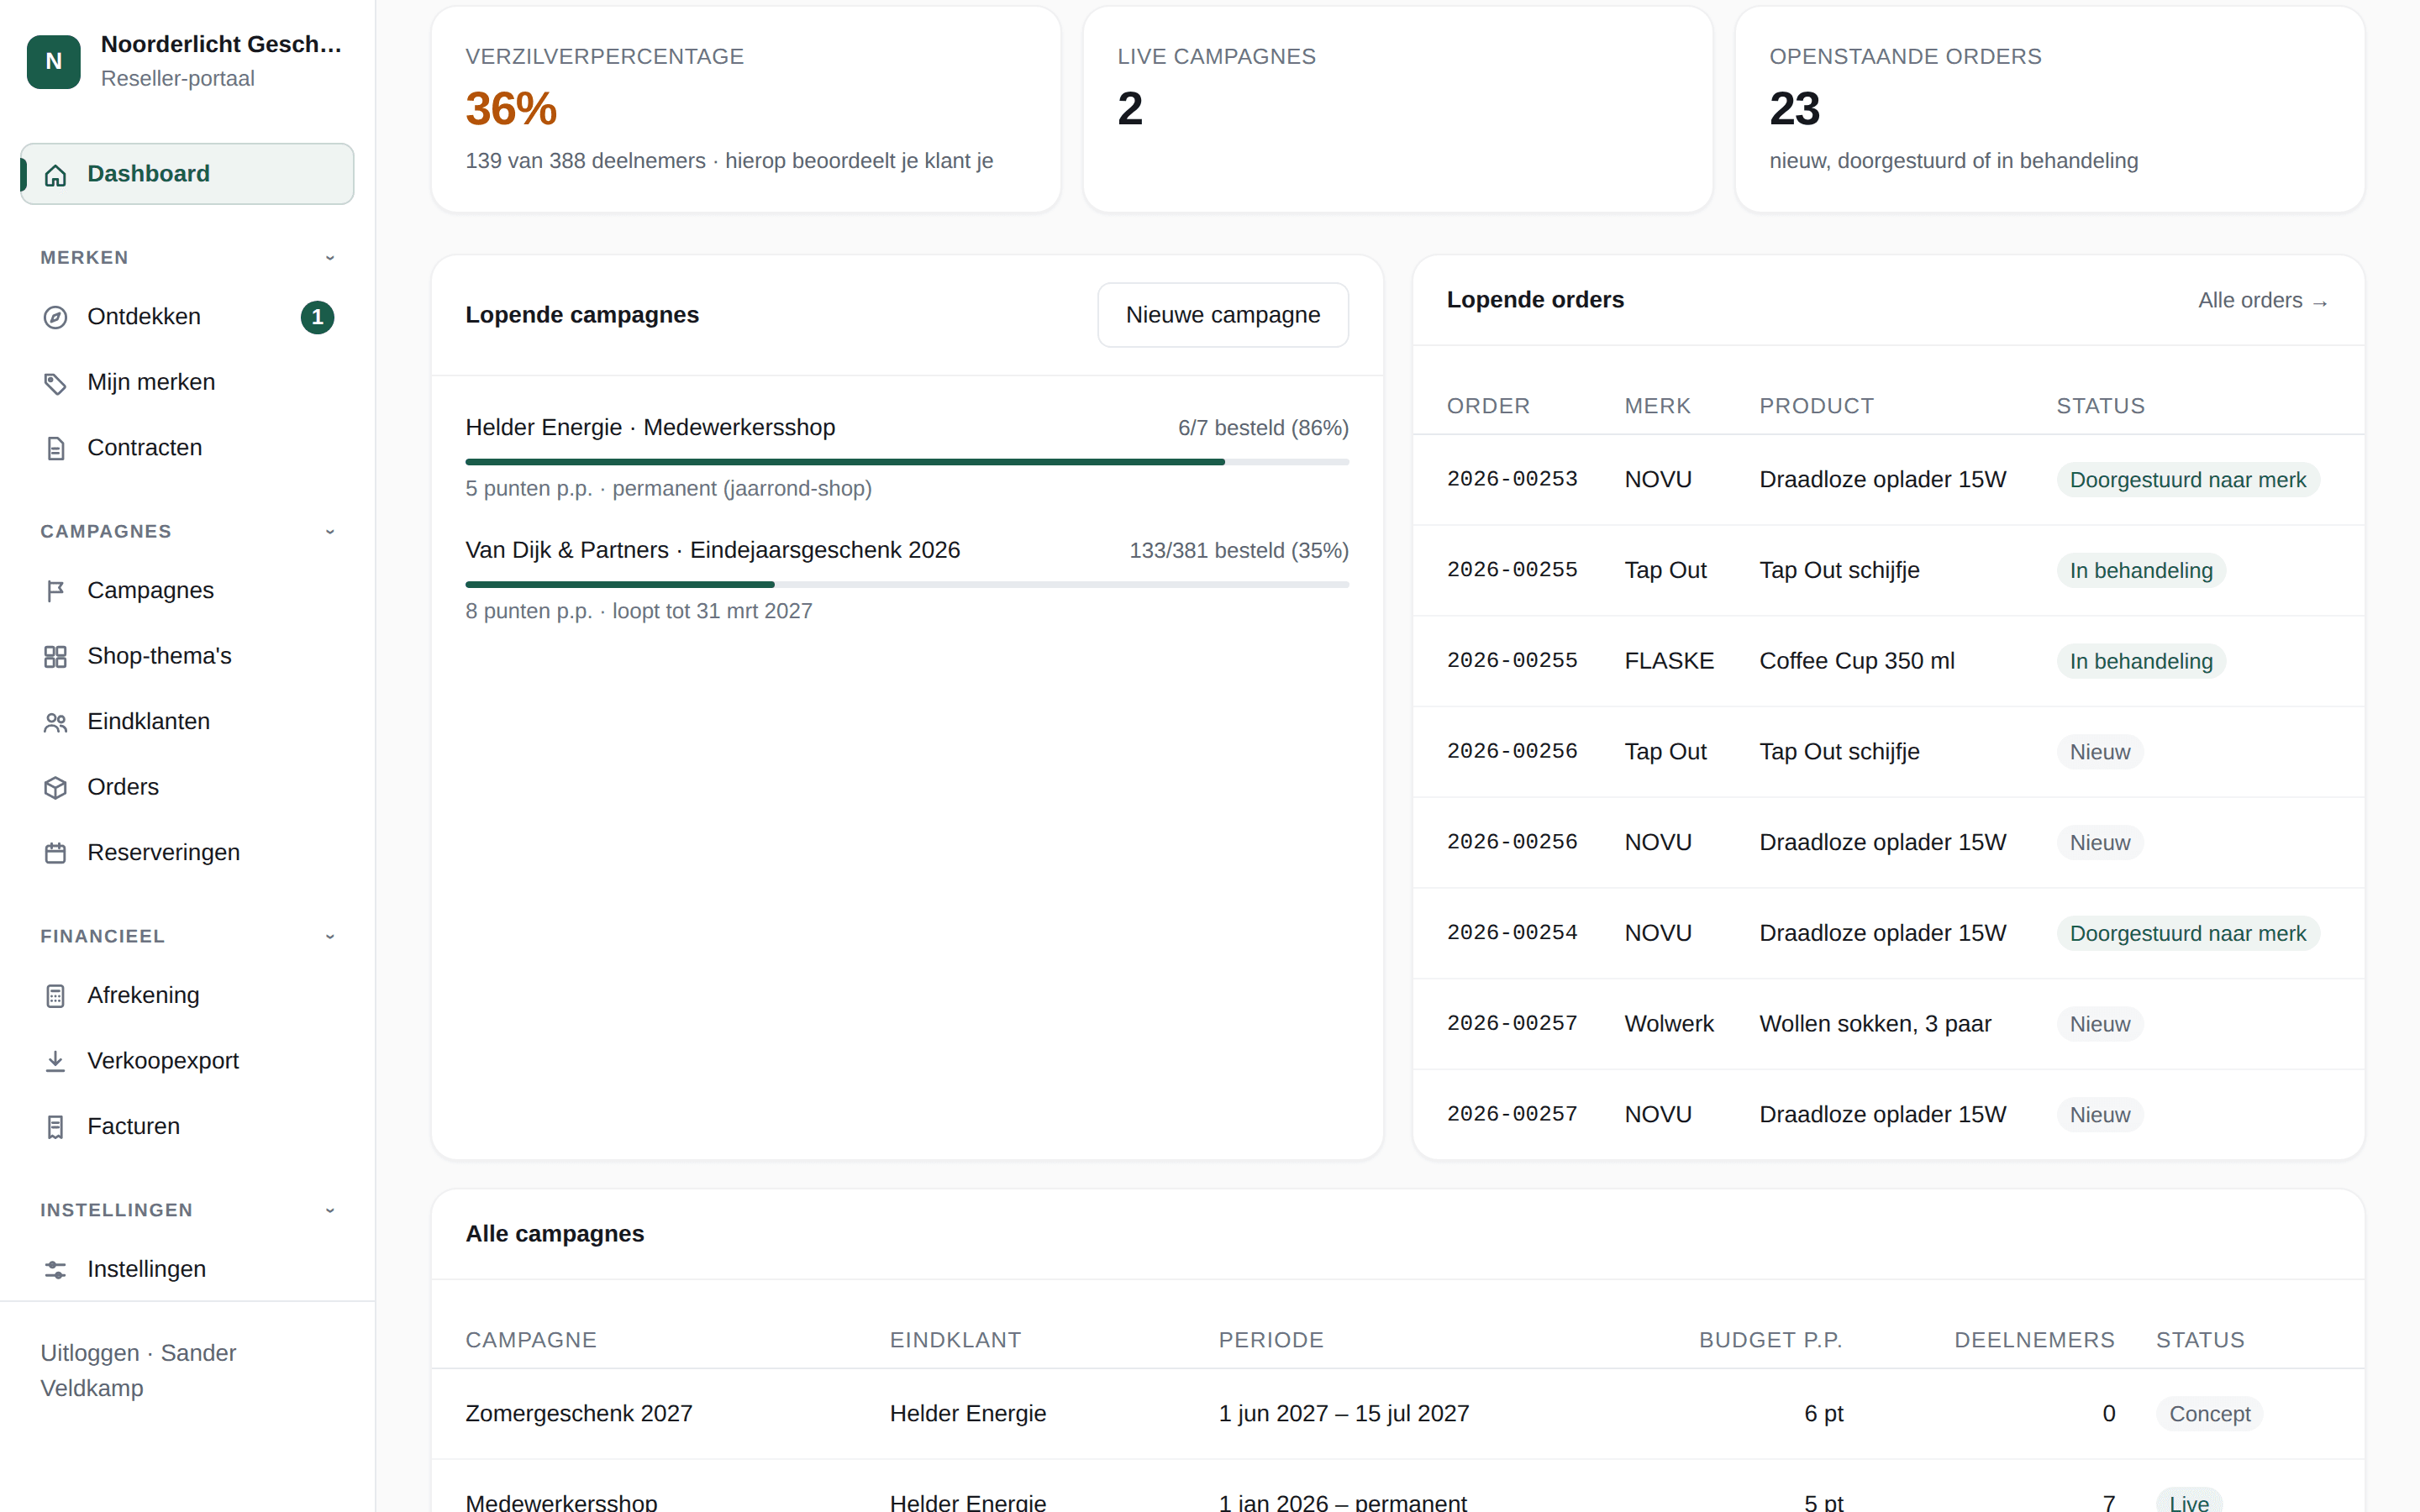Click the Dashboard home icon

55,175
